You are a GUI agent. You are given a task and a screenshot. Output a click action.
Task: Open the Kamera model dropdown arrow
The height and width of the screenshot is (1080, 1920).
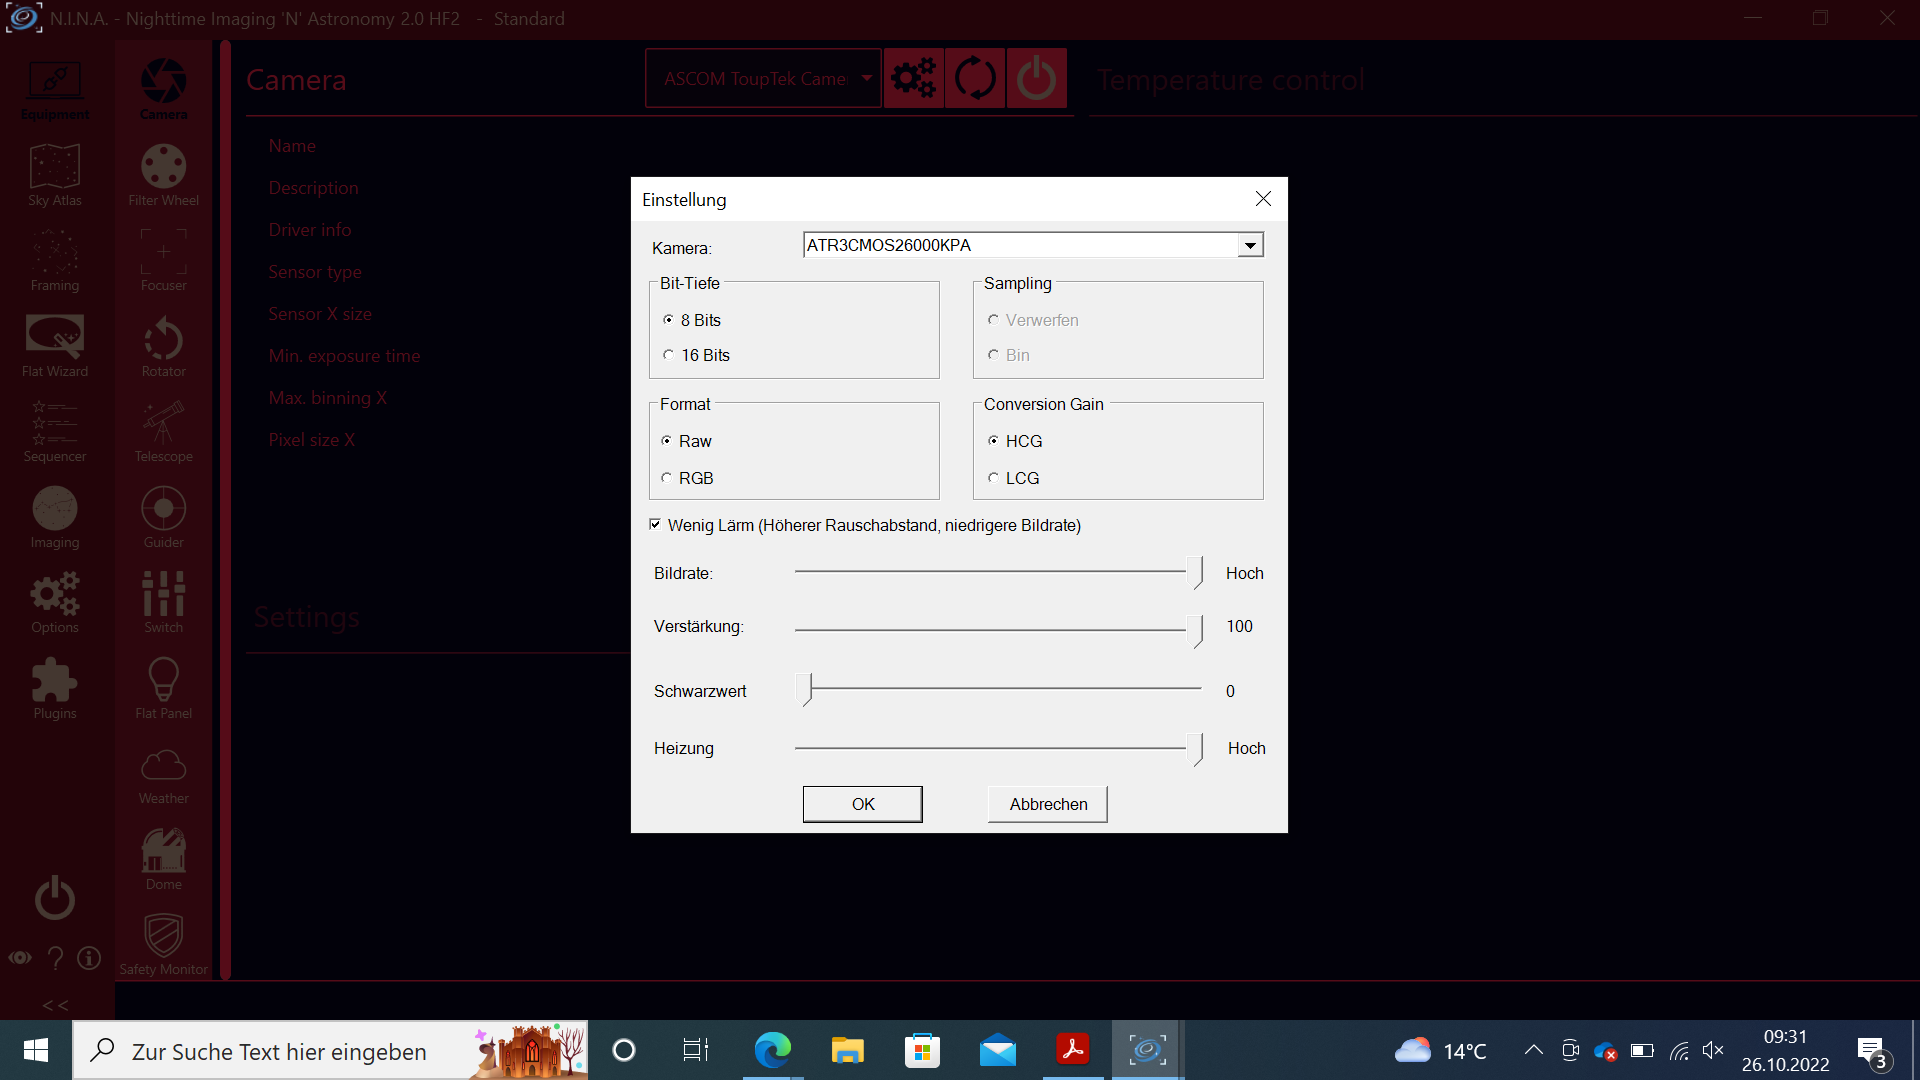(1250, 245)
